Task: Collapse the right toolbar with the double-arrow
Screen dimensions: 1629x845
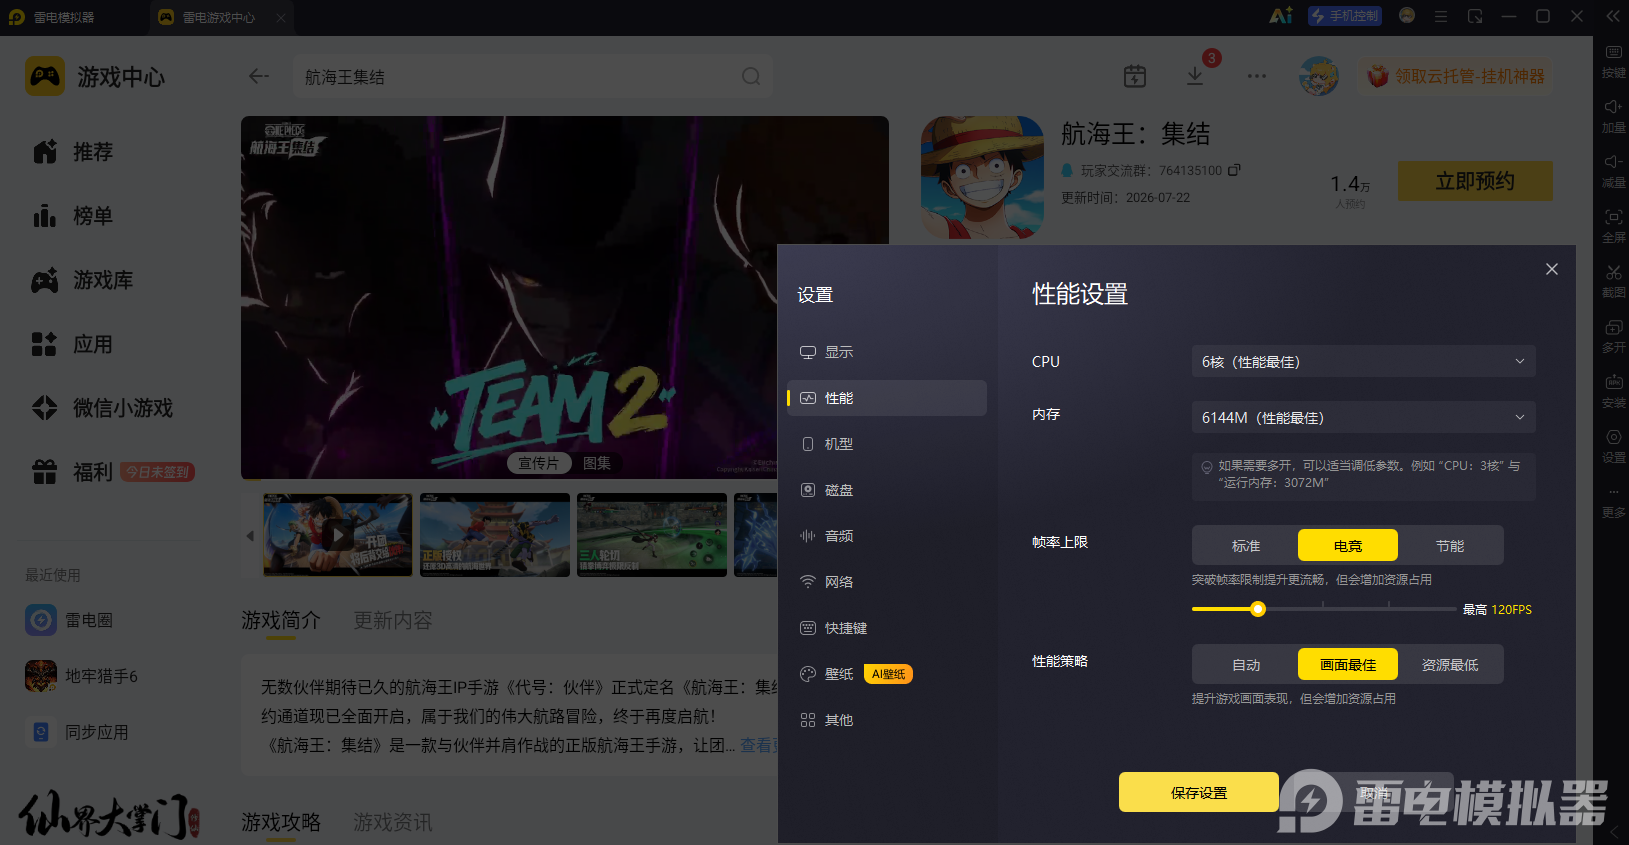Action: 1612,16
